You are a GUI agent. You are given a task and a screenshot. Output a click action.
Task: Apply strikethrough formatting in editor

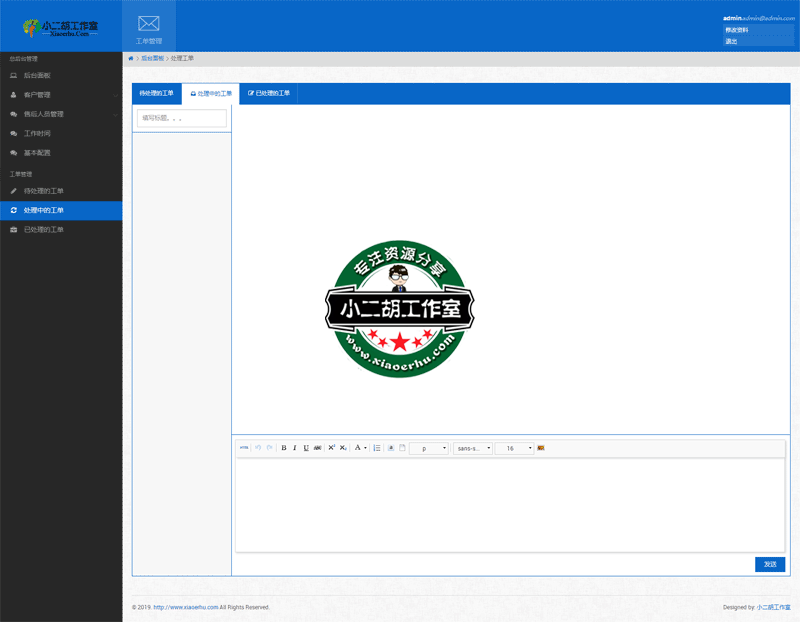(318, 448)
